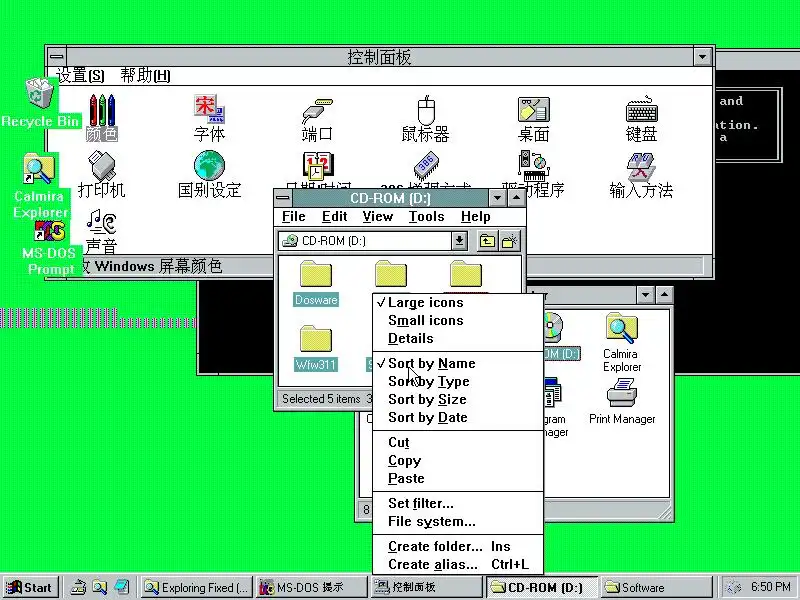Open the 端口 (Ports) icon
800x600 pixels.
(317, 120)
